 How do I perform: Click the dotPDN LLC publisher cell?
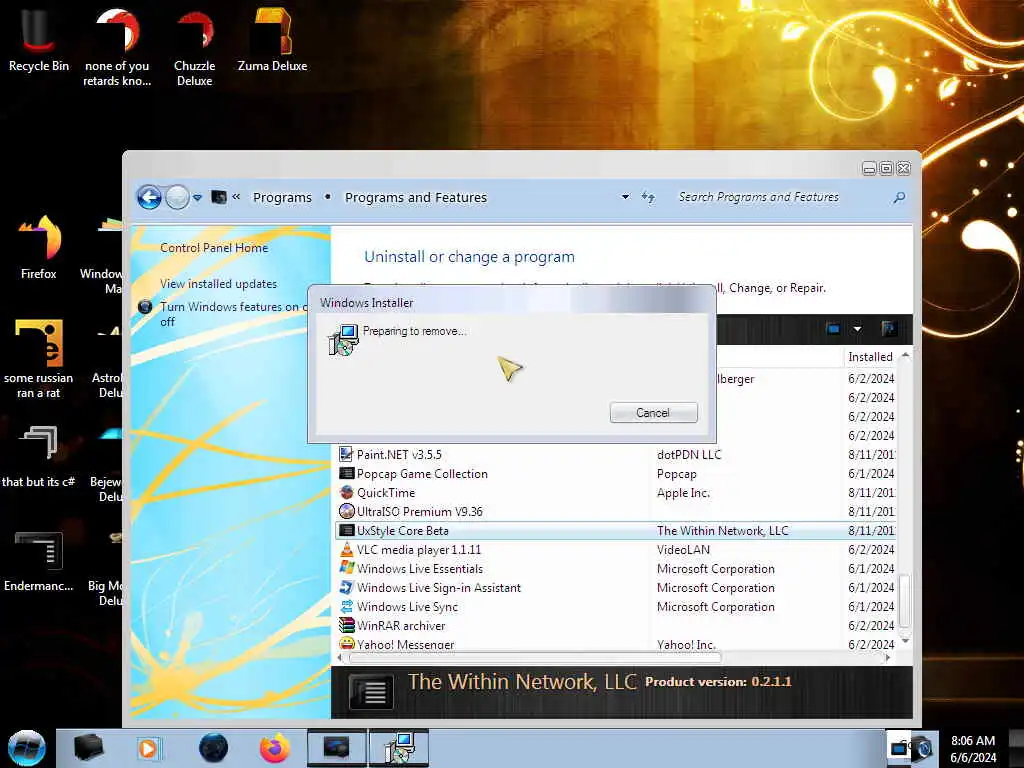tap(689, 455)
